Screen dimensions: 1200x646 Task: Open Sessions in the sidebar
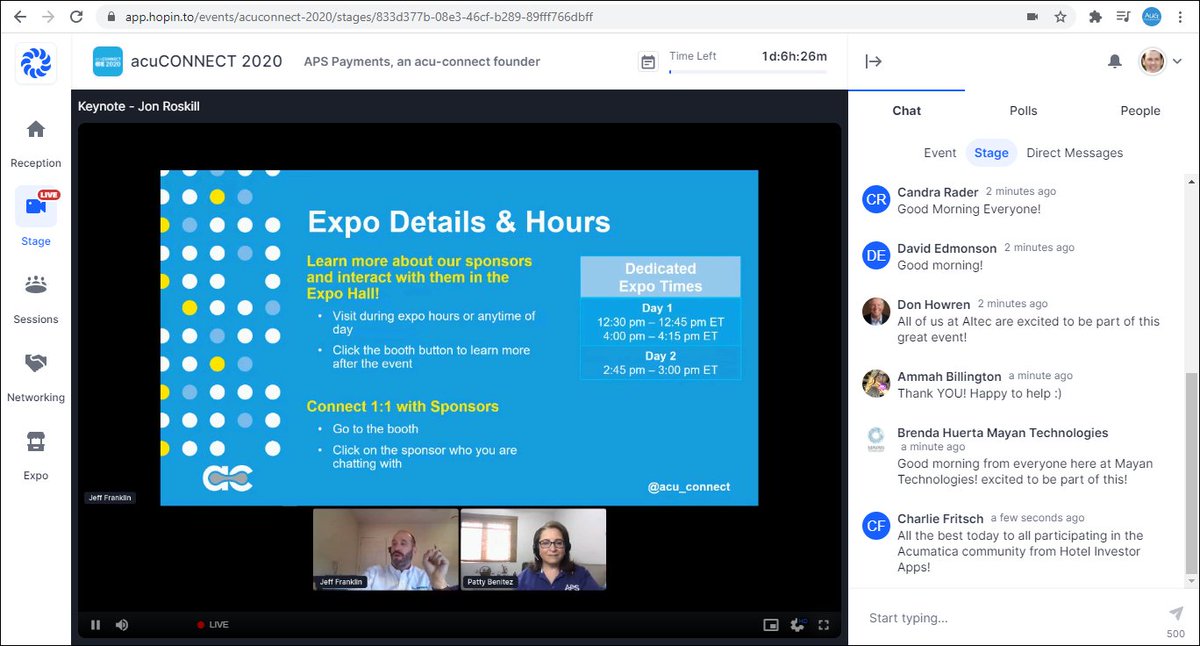pos(36,299)
